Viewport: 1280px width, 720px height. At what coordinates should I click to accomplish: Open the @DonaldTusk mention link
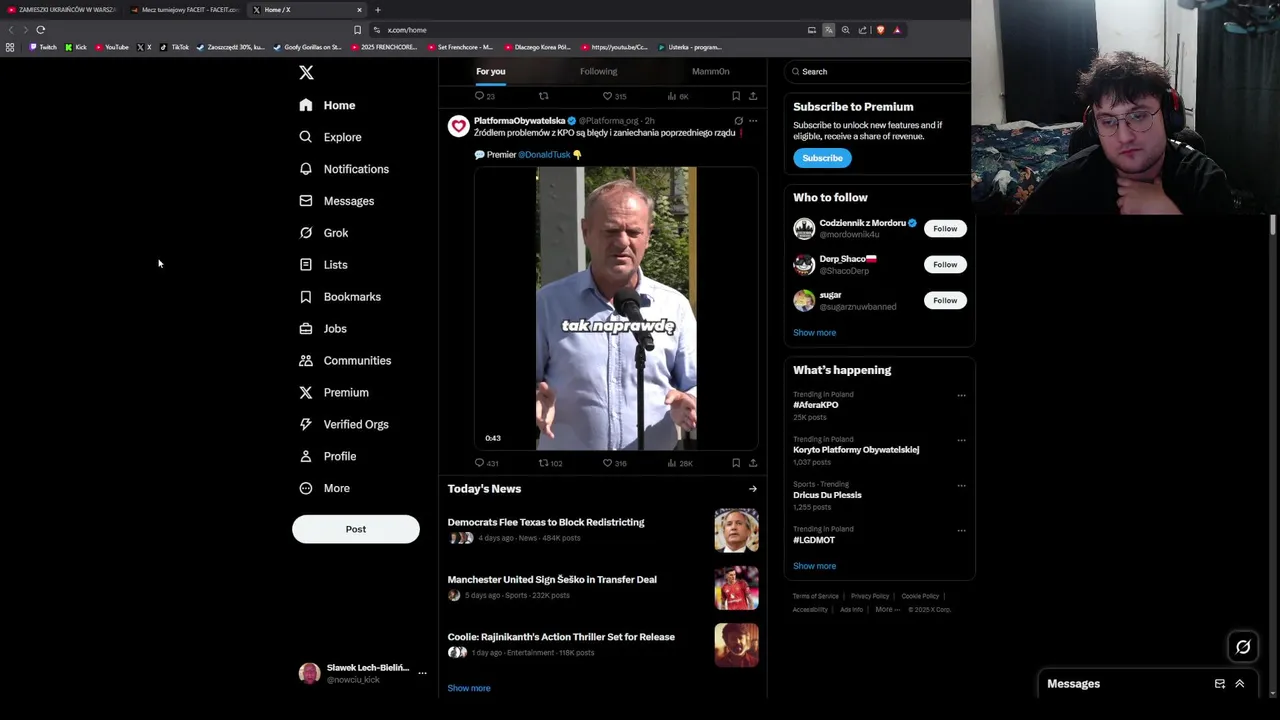point(544,155)
